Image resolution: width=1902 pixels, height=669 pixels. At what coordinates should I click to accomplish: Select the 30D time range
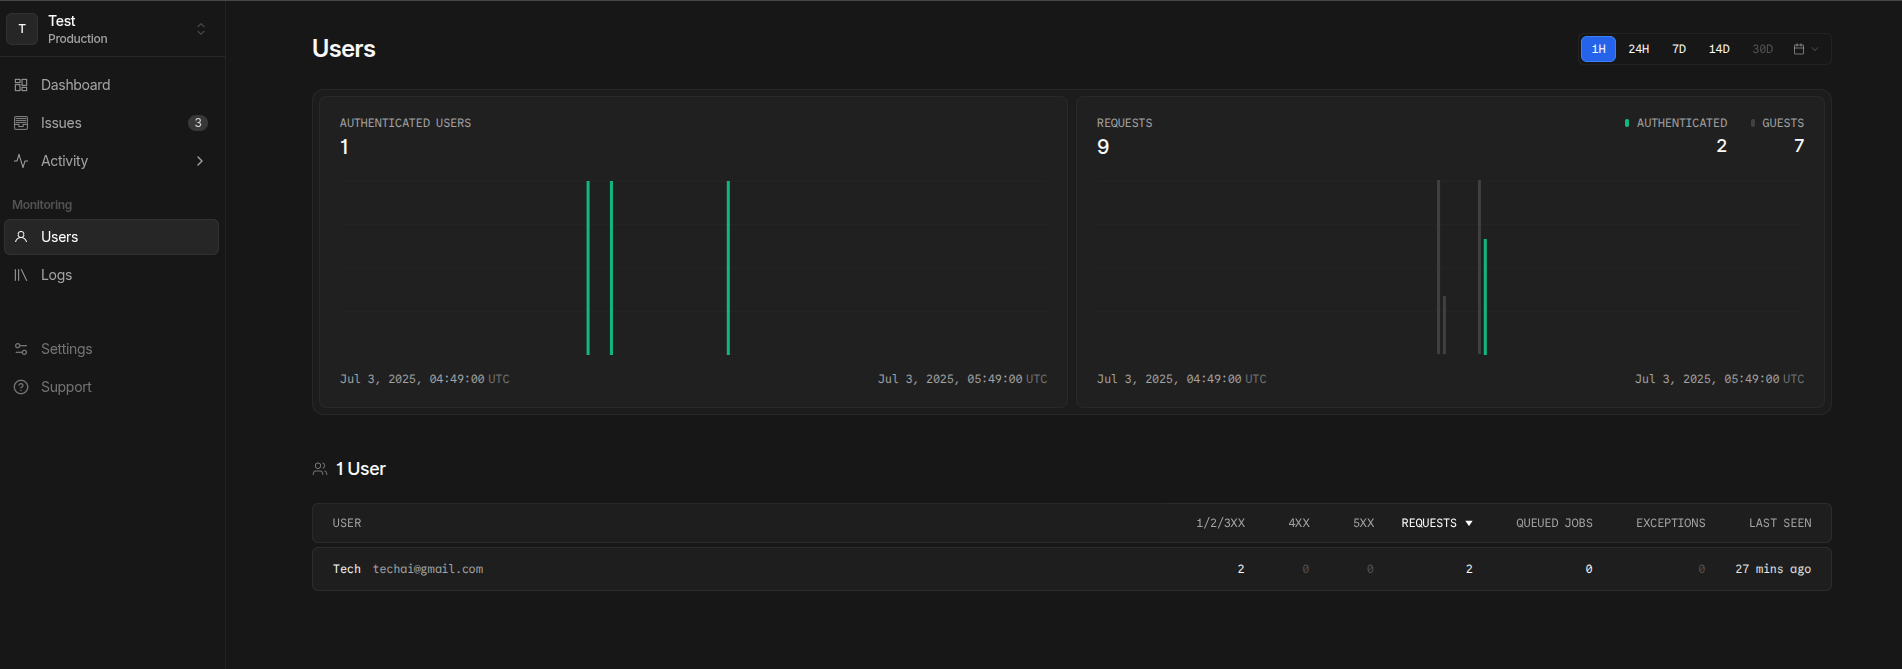click(1762, 49)
